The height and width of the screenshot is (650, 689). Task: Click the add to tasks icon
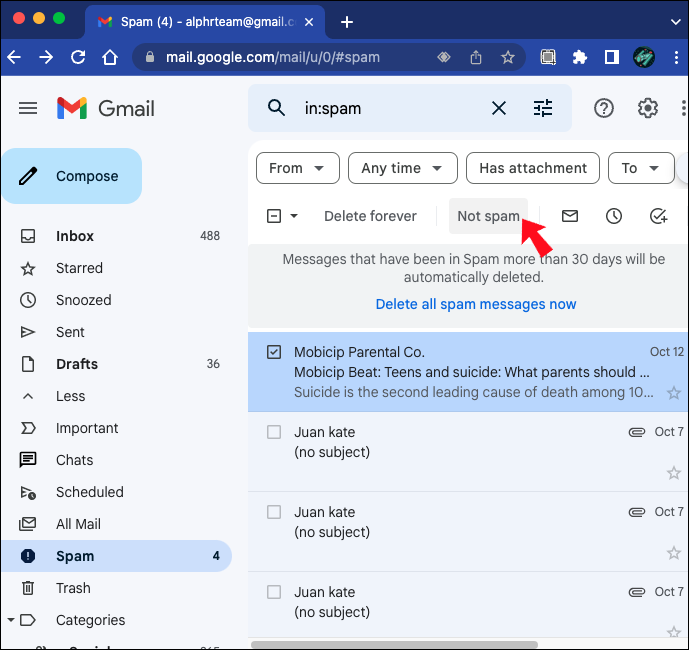[658, 216]
